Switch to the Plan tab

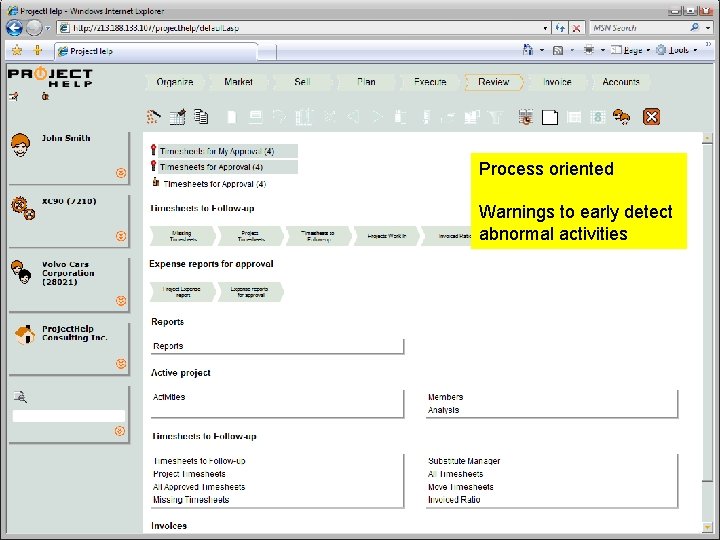coord(366,82)
